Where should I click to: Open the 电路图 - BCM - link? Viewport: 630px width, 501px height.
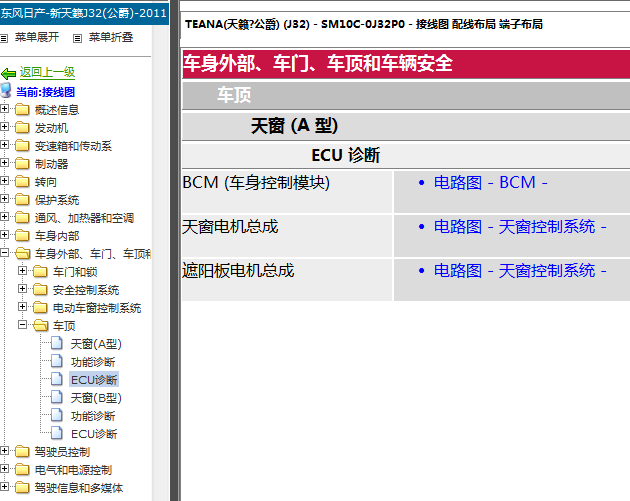(491, 182)
